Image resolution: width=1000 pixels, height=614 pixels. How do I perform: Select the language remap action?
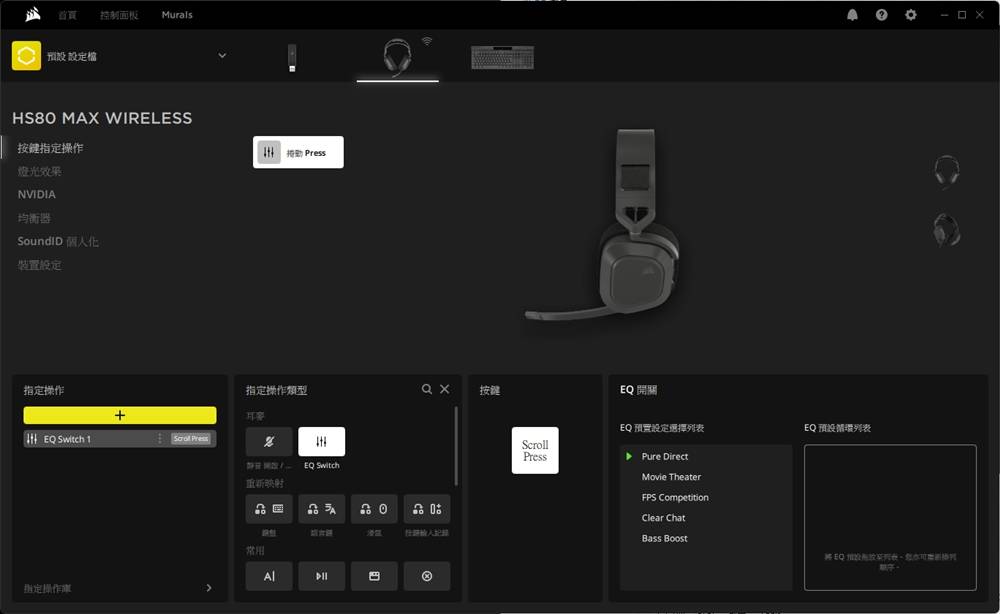(321, 509)
